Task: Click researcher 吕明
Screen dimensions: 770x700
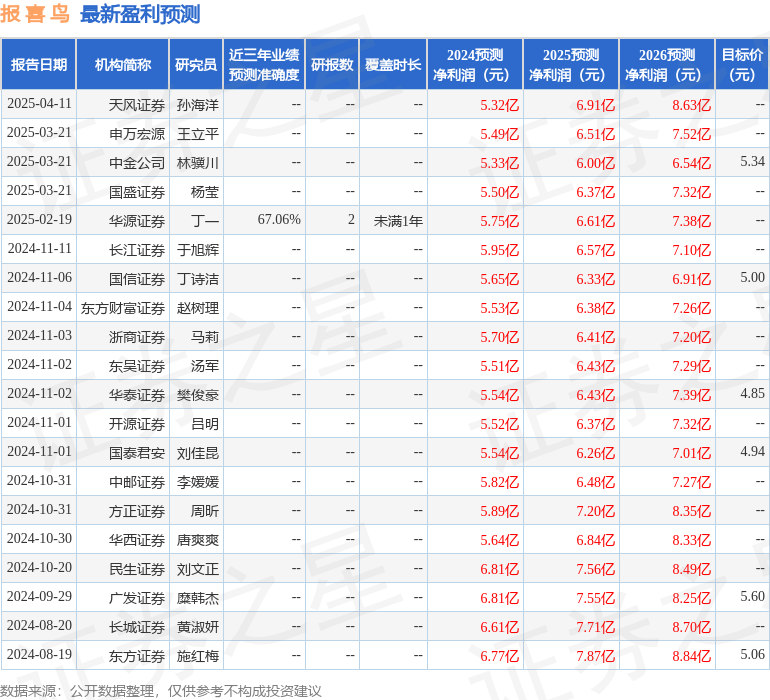Action: (x=204, y=424)
